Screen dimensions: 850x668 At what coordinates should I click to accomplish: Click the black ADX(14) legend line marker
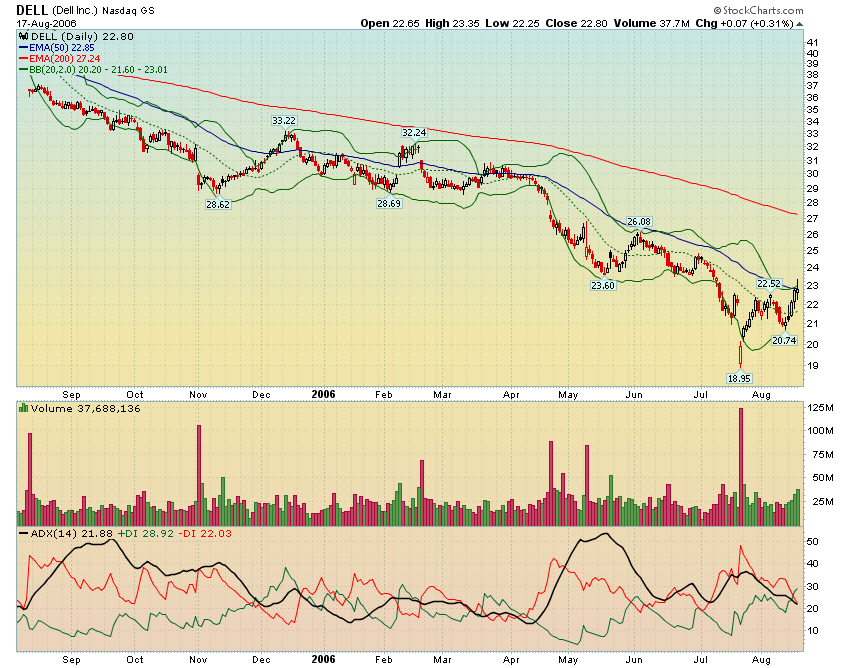click(x=23, y=534)
